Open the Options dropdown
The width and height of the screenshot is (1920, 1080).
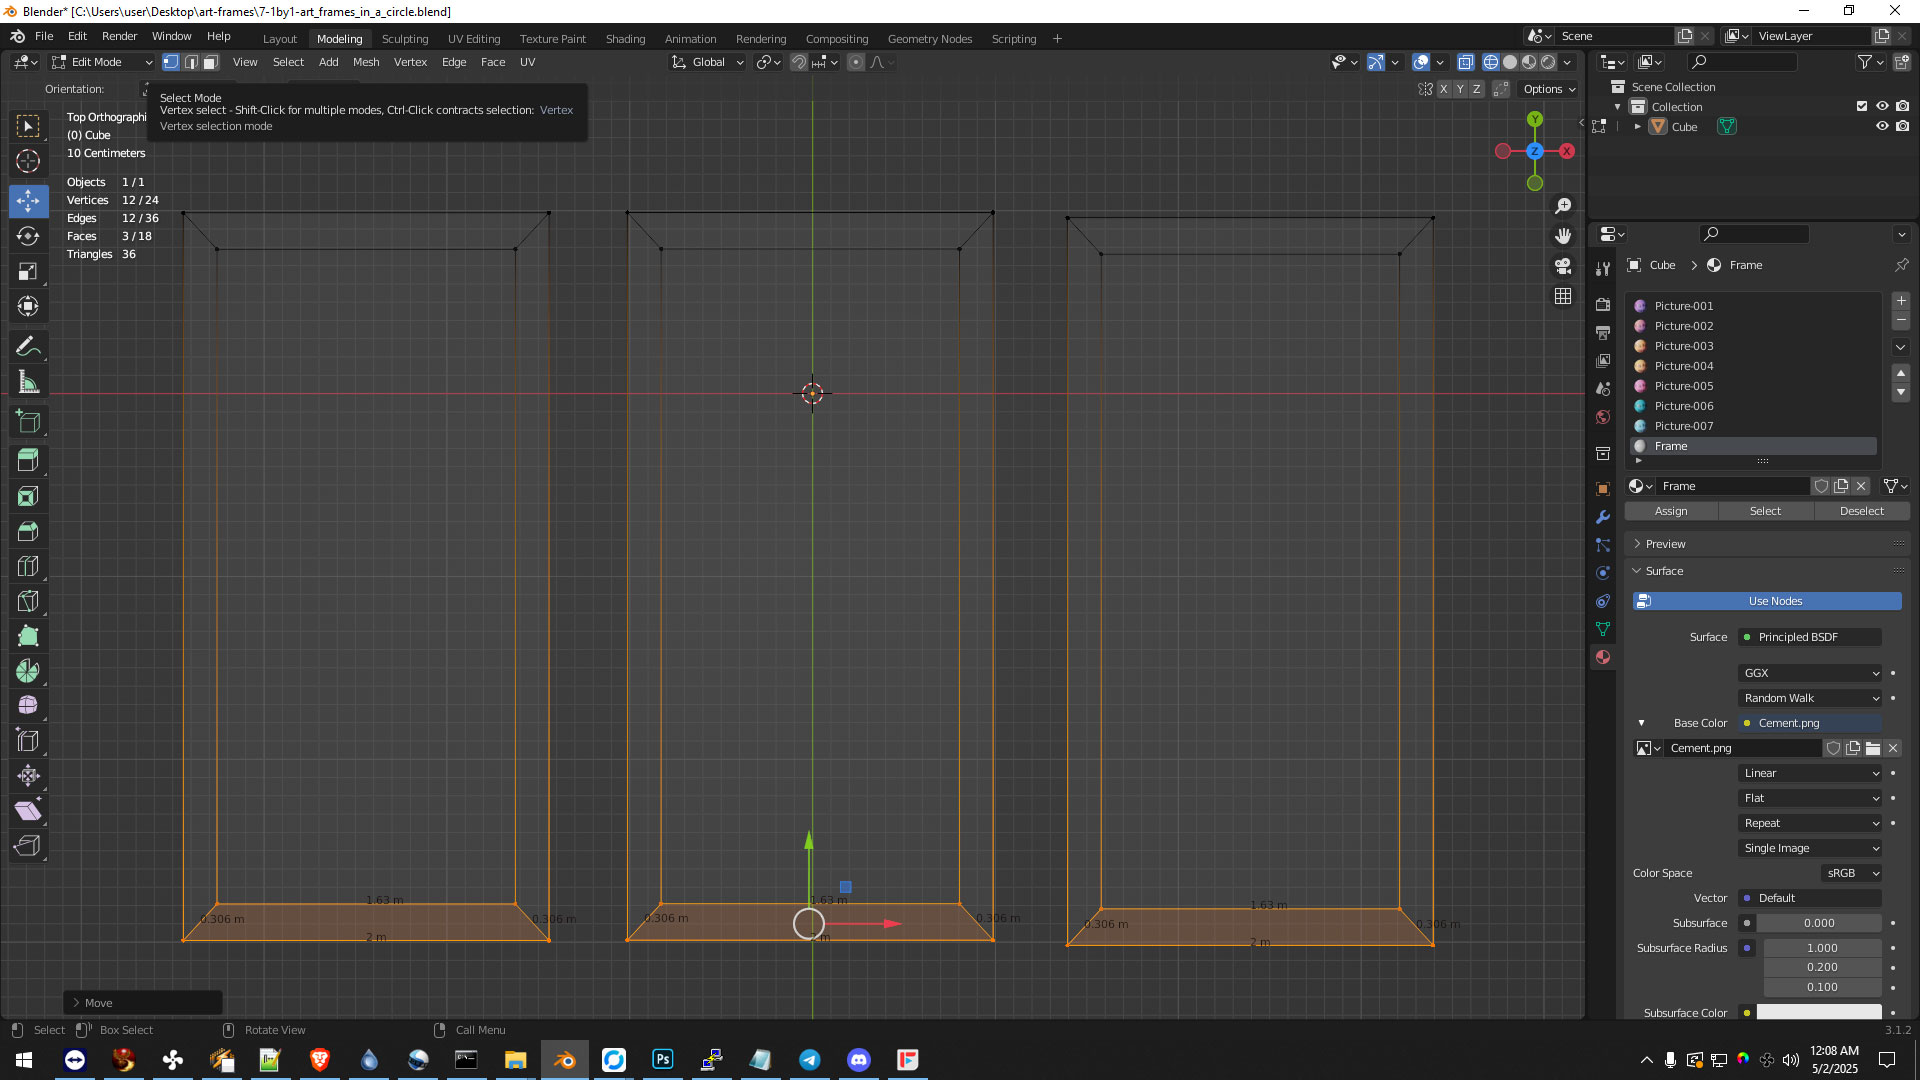click(x=1549, y=89)
